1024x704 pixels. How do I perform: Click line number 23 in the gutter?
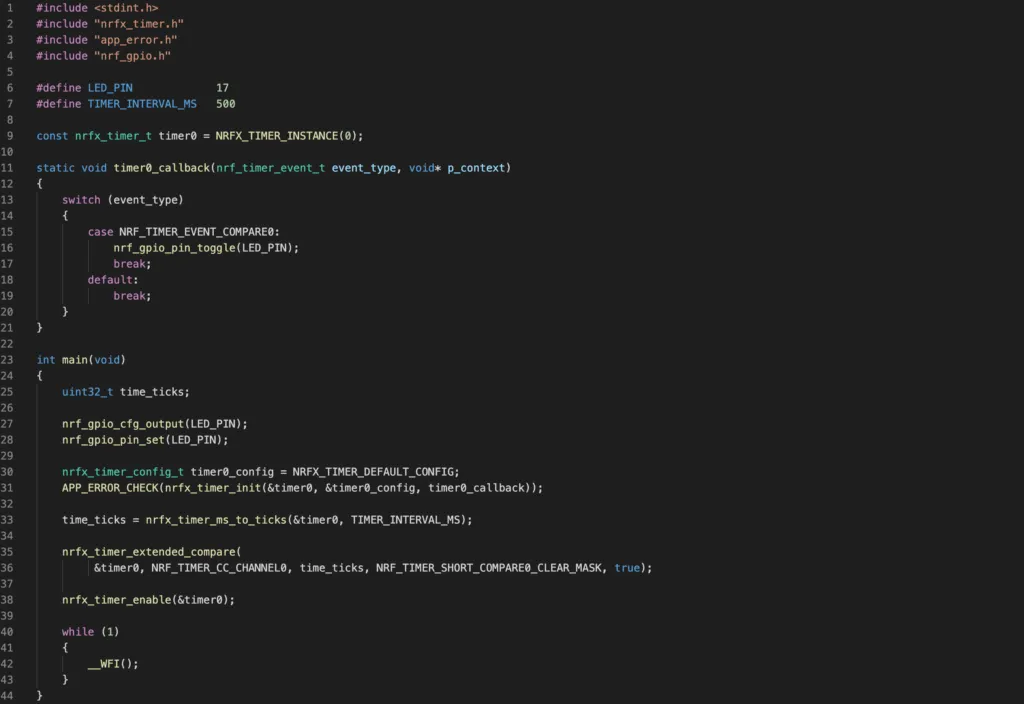tap(9, 360)
